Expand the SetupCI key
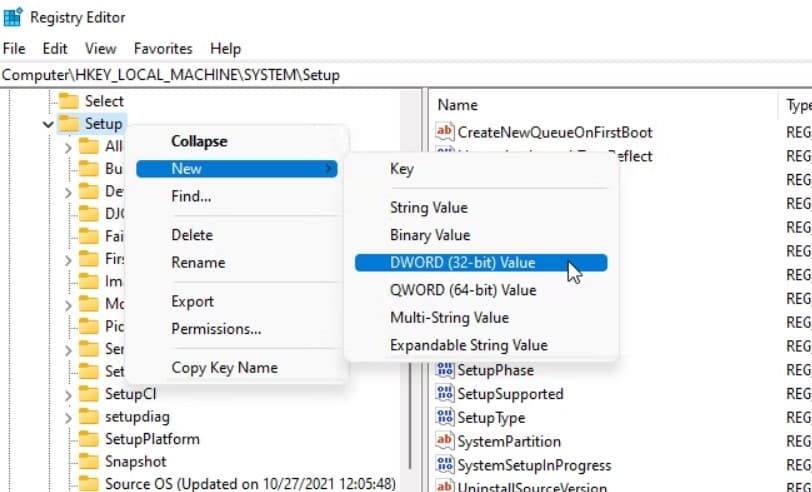 pyautogui.click(x=68, y=396)
